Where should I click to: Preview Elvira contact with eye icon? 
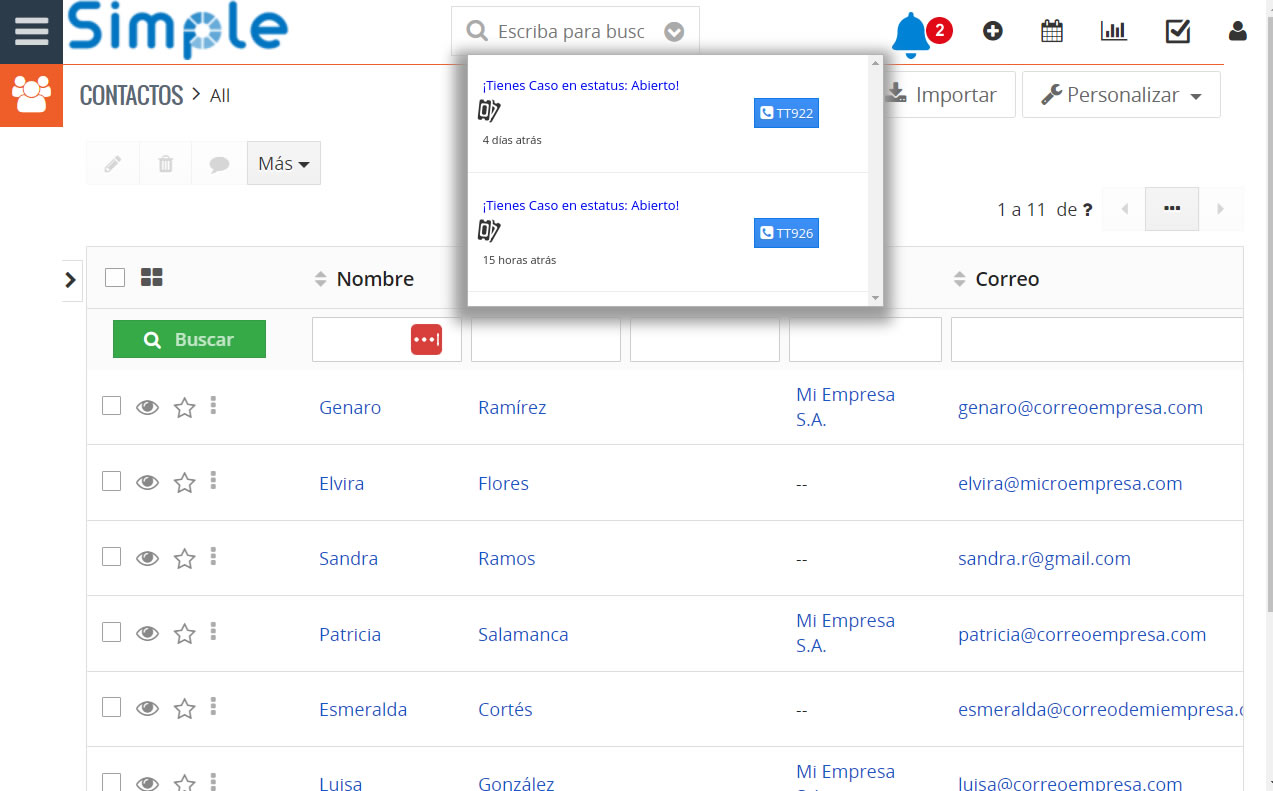[x=147, y=483]
